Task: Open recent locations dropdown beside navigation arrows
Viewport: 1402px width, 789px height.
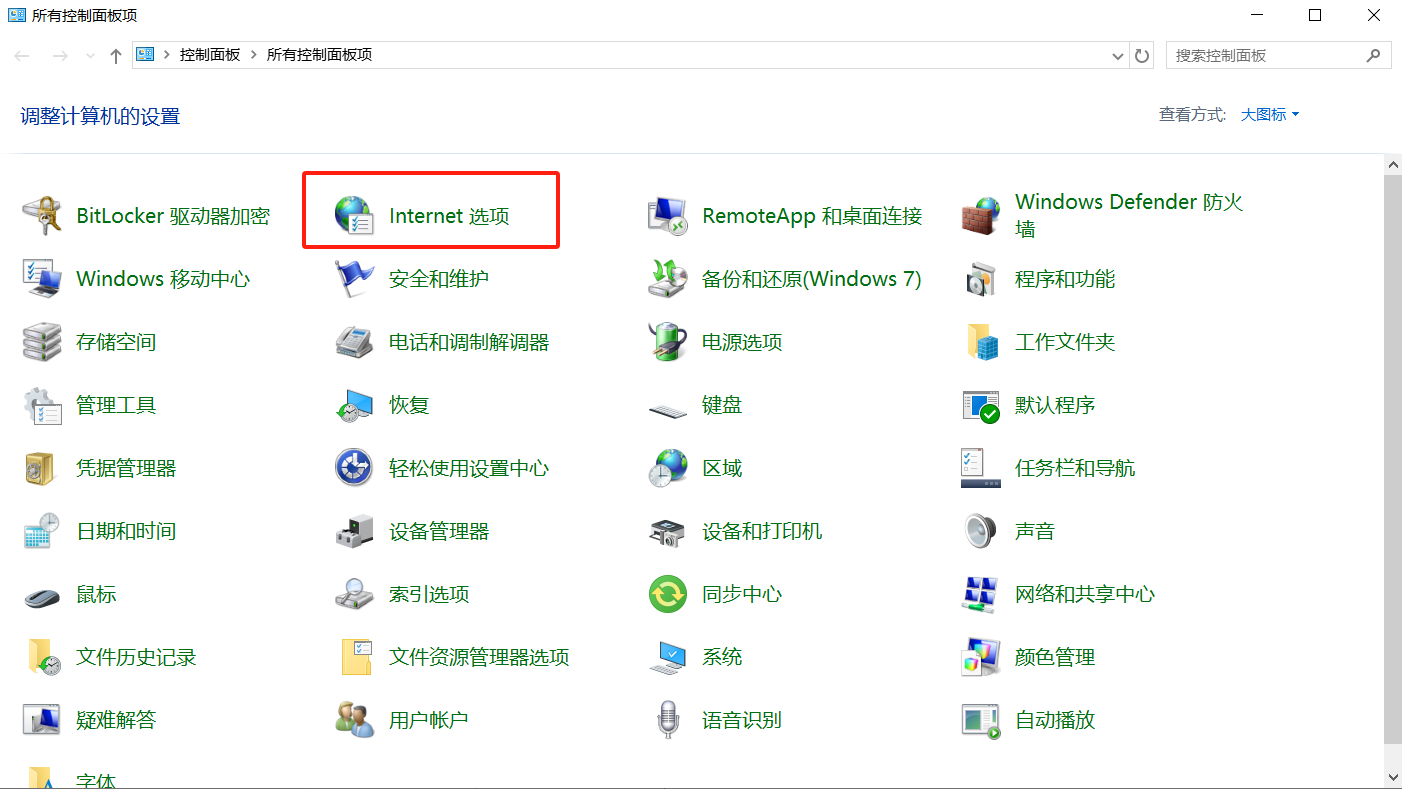Action: coord(90,56)
